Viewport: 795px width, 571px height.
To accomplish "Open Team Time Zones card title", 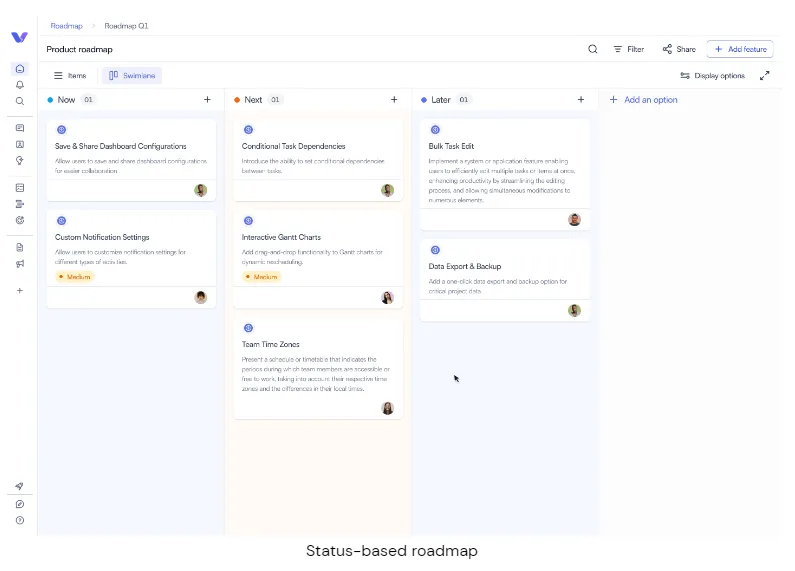I will (270, 344).
